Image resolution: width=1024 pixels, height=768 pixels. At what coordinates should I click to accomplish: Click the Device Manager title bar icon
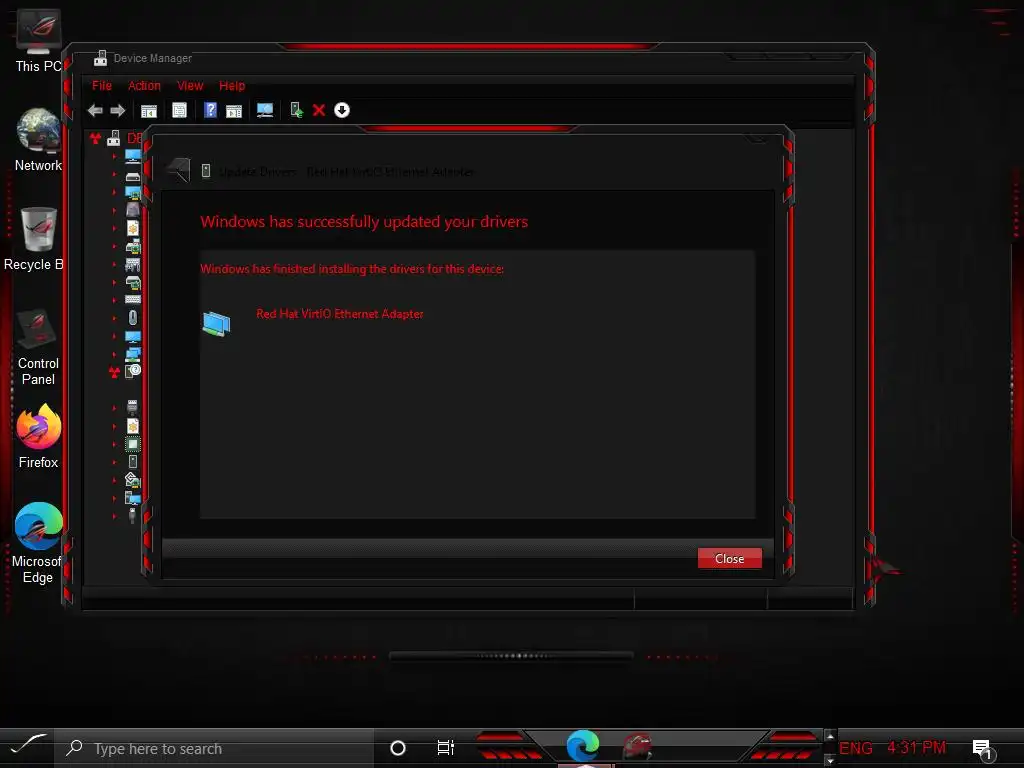pos(101,58)
